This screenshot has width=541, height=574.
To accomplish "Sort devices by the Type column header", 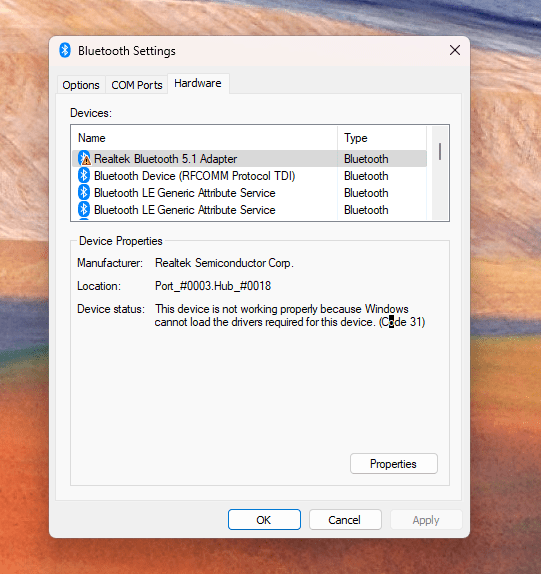I will (x=382, y=138).
